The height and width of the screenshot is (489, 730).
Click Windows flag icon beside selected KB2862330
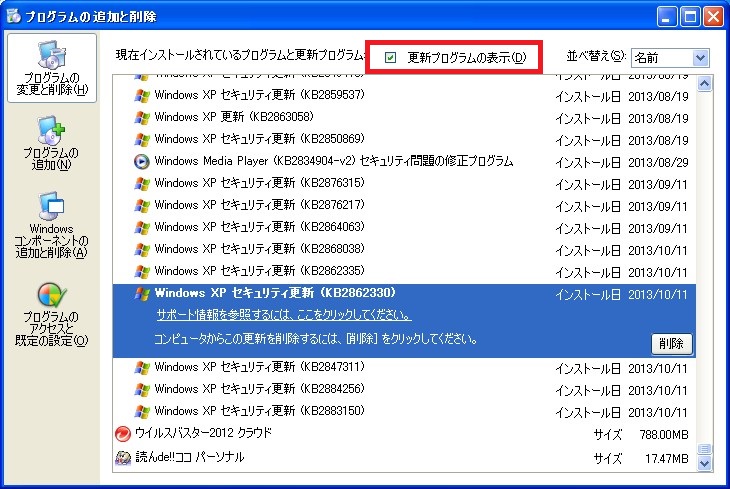pyautogui.click(x=142, y=294)
